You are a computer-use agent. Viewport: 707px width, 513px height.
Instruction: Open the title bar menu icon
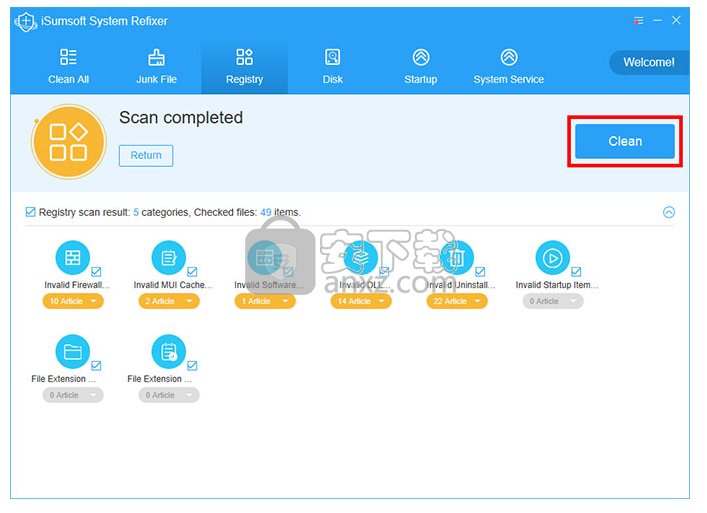point(638,21)
